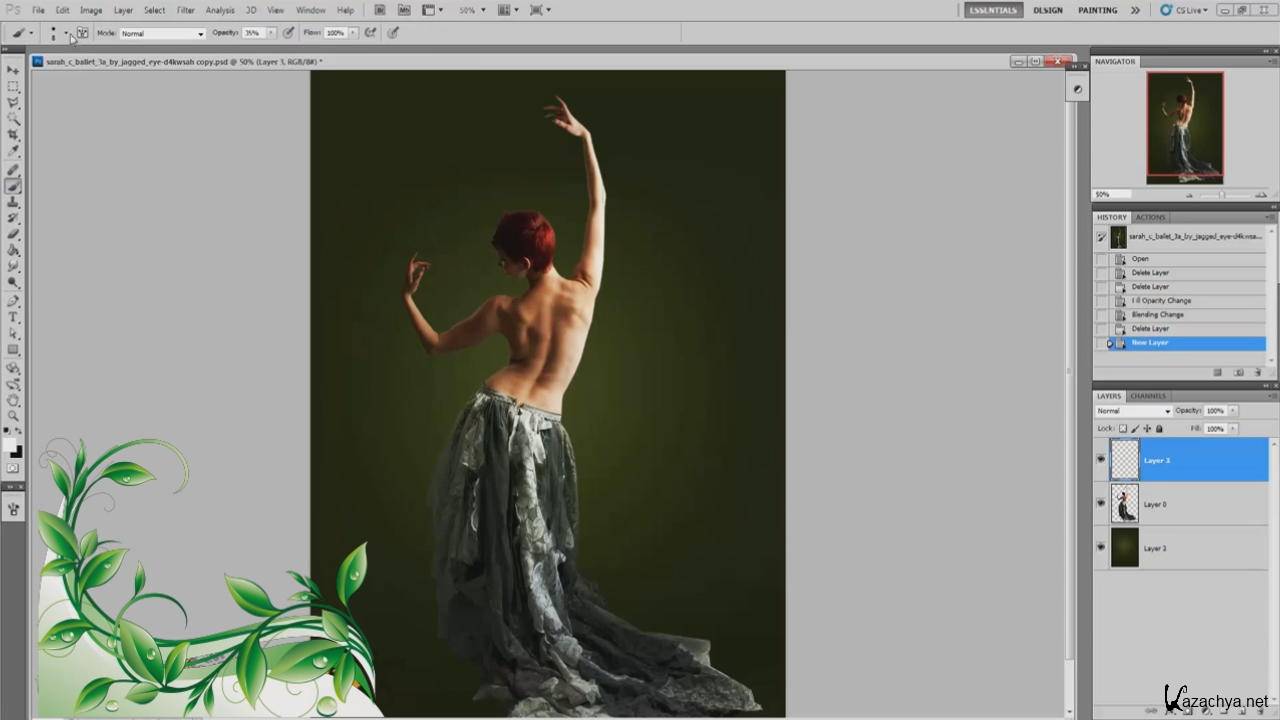1280x720 pixels.
Task: Select the Horizontal Type tool
Action: 13,317
